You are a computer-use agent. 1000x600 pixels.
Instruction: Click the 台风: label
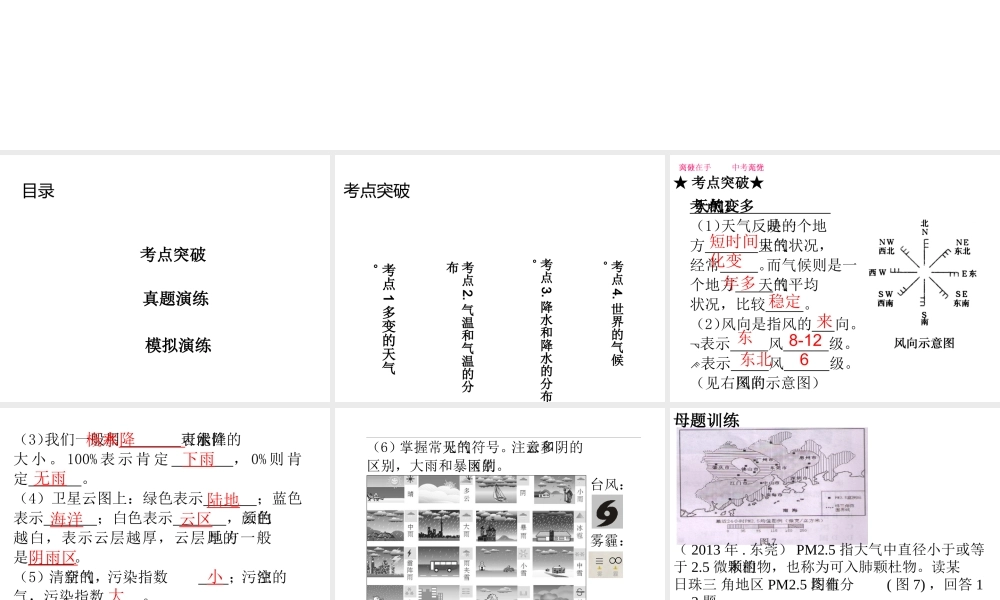pyautogui.click(x=607, y=485)
